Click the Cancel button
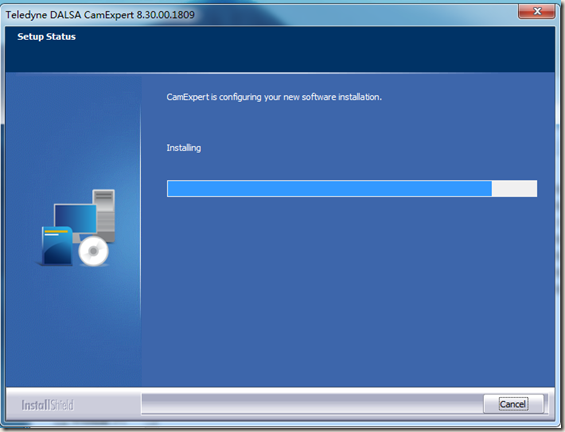 [513, 404]
